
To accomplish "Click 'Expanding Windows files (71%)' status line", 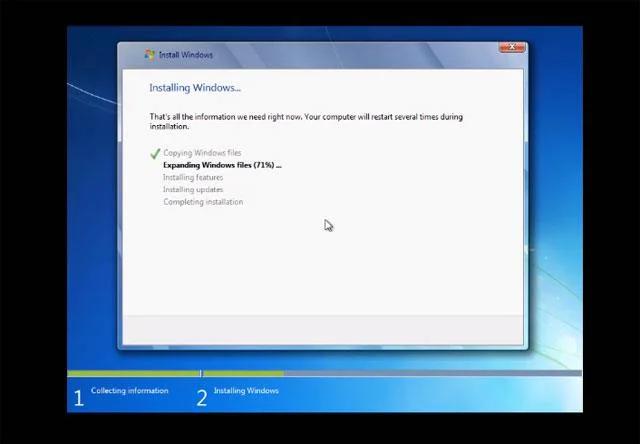I will pyautogui.click(x=222, y=165).
